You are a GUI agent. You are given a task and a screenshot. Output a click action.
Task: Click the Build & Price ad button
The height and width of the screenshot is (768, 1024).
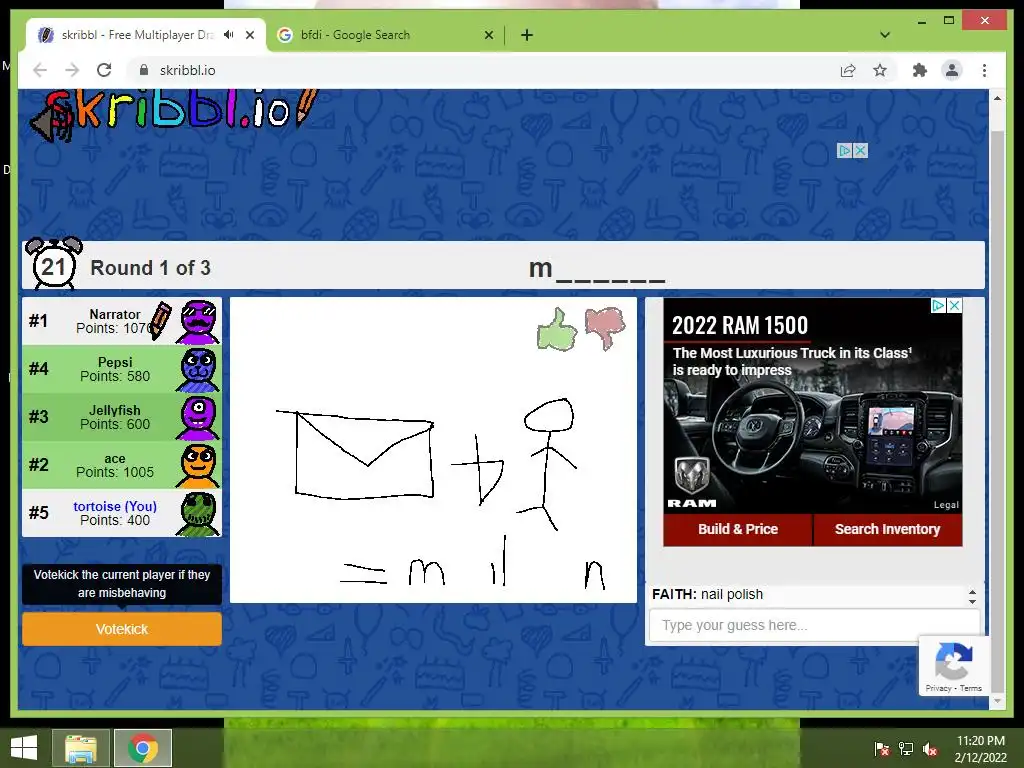coord(738,529)
